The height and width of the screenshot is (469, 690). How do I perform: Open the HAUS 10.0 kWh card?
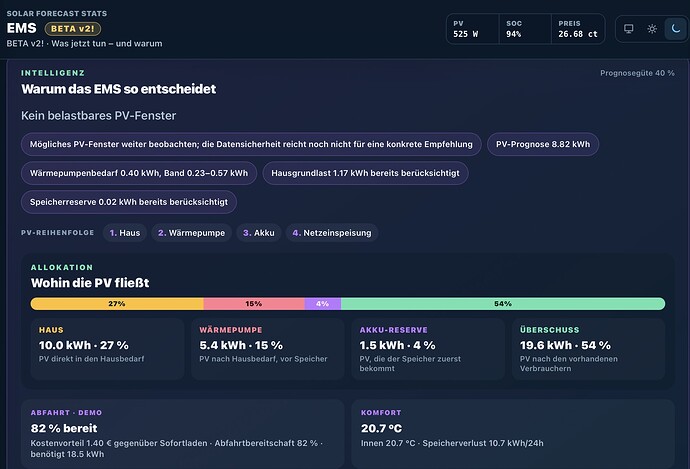(x=107, y=349)
